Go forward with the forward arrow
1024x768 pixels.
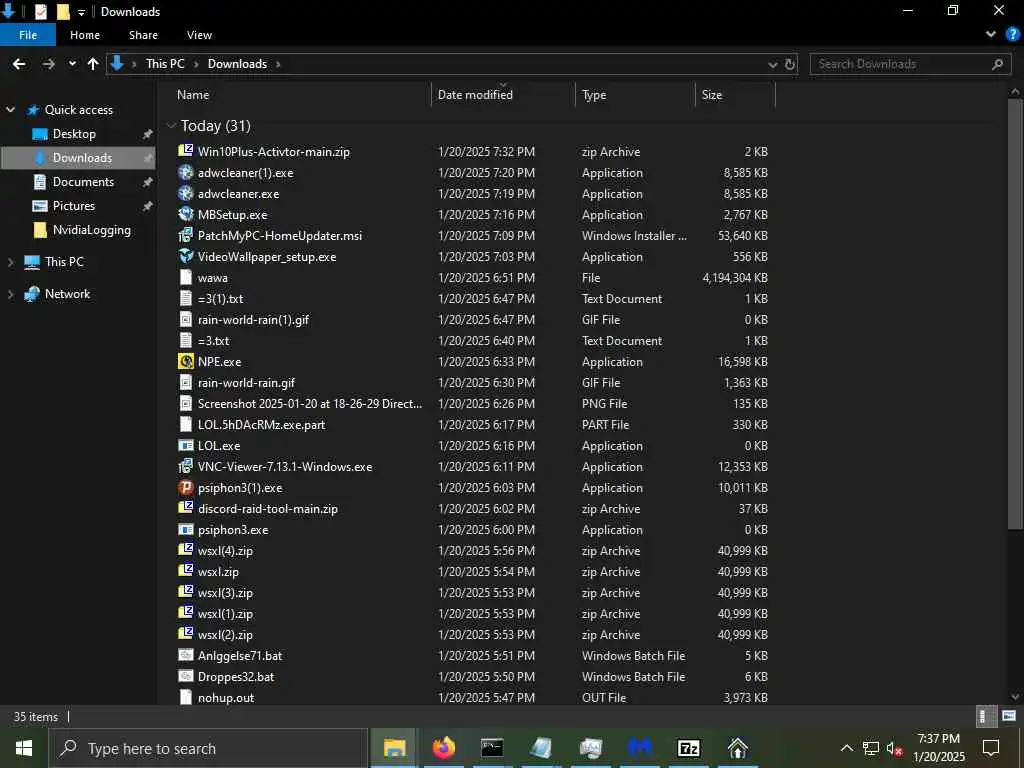(48, 64)
